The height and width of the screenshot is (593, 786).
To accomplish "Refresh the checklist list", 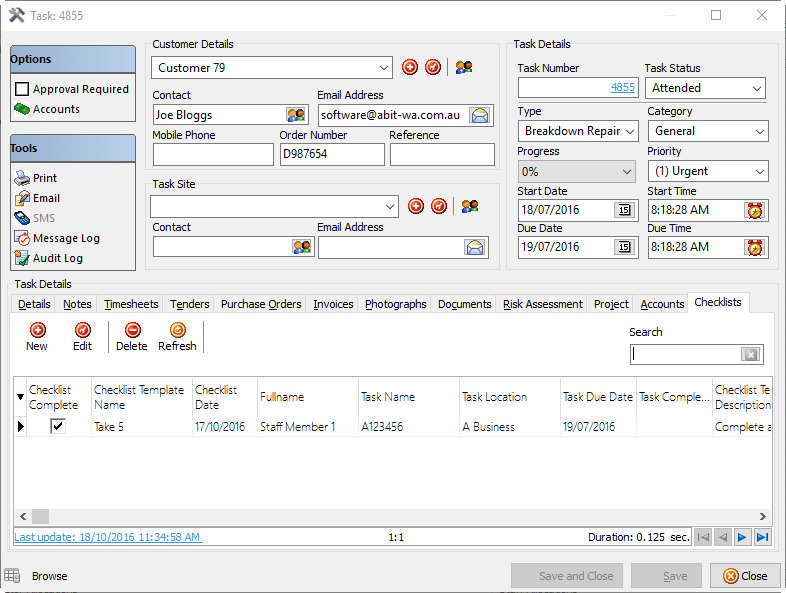I will coord(177,330).
